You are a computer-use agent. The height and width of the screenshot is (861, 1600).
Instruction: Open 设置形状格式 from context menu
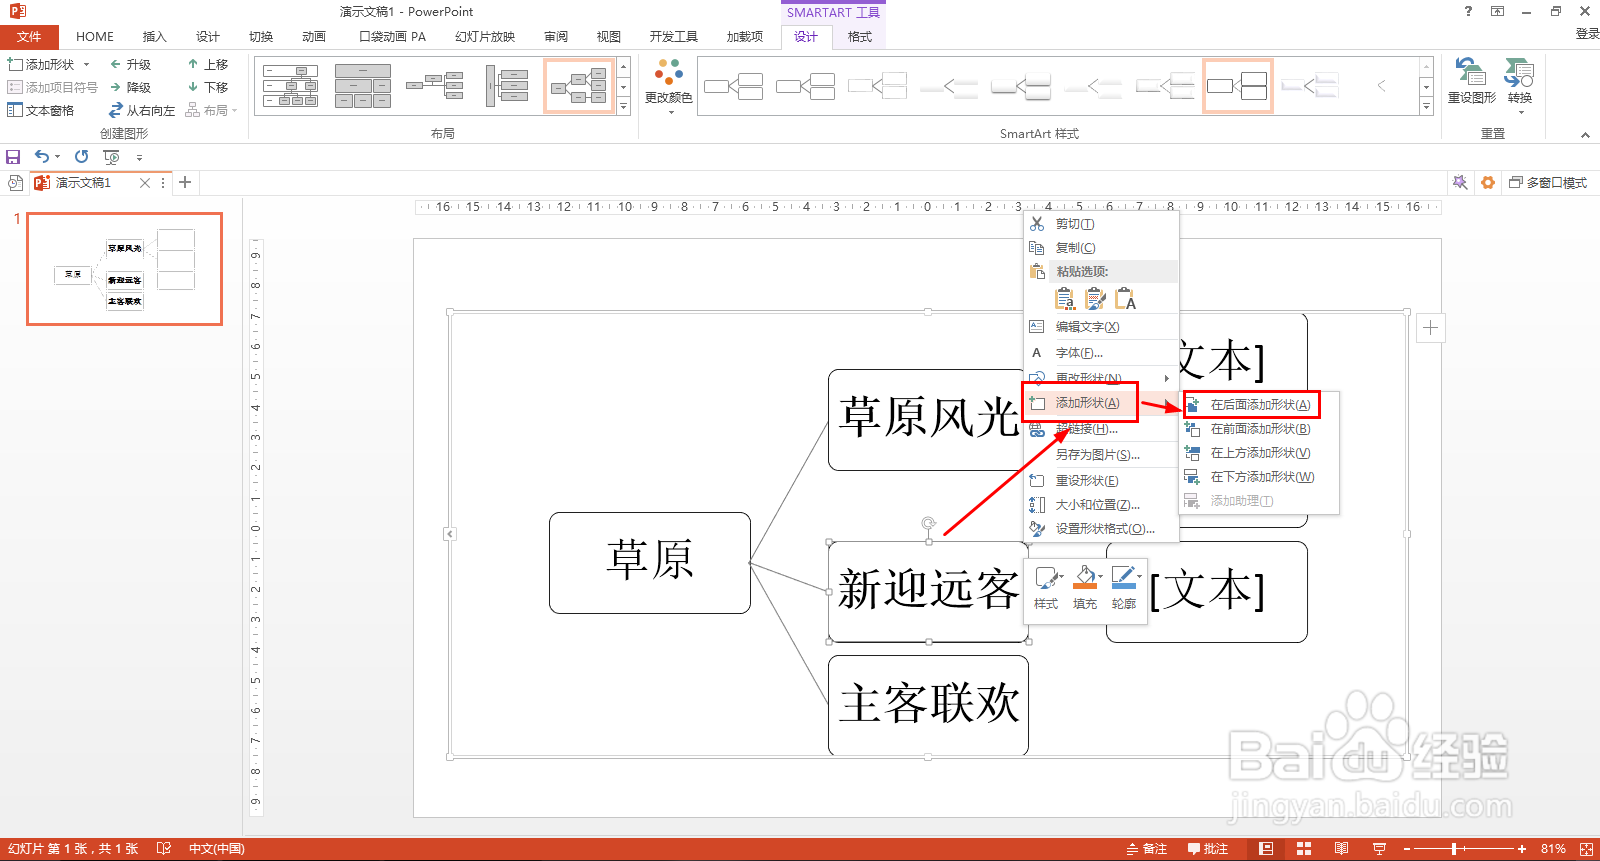(x=1101, y=529)
